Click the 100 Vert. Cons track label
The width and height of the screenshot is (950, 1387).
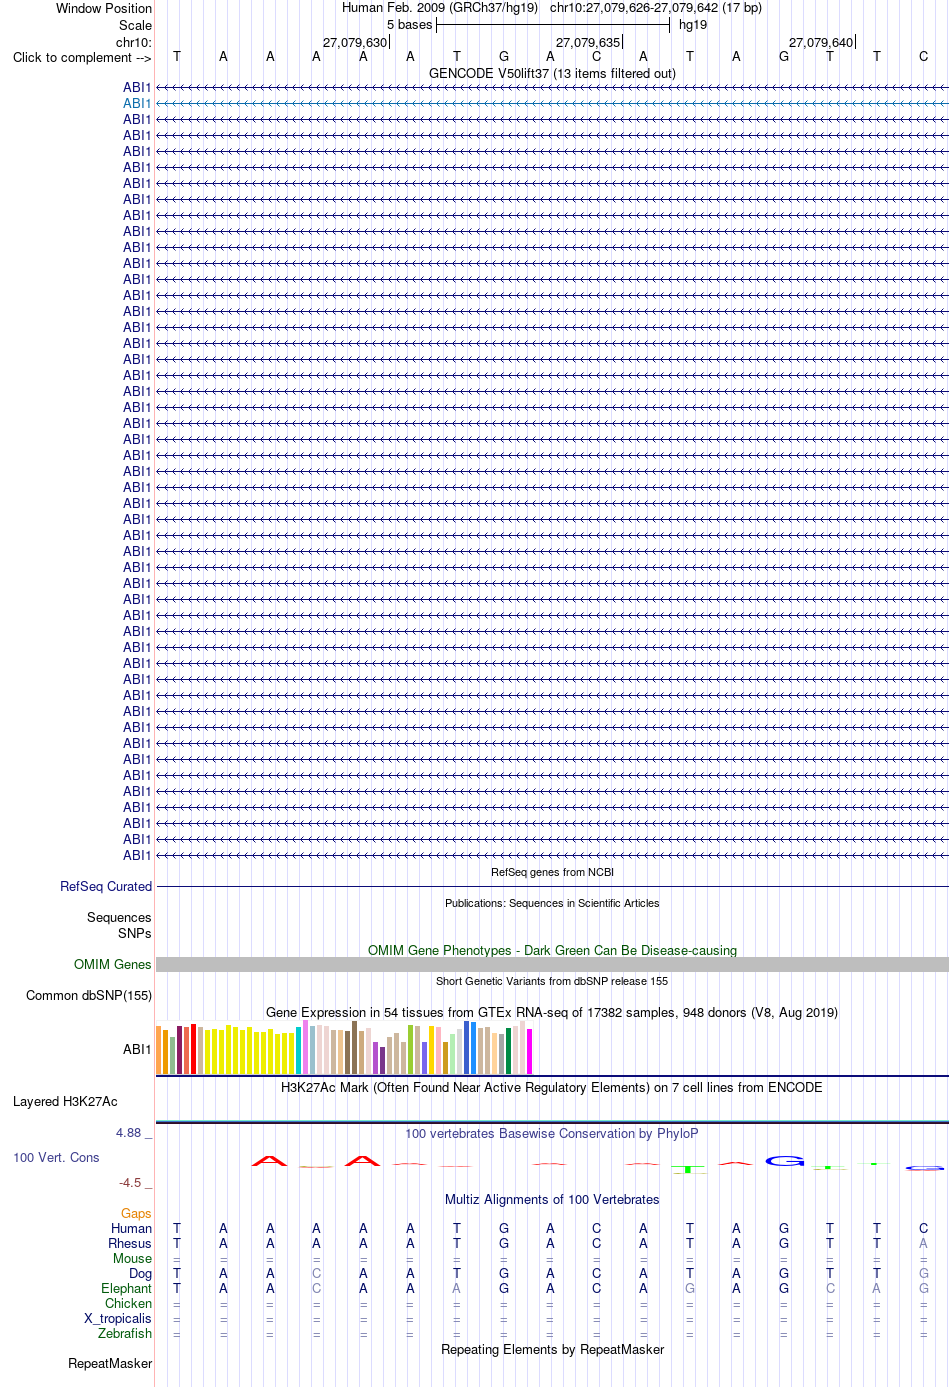point(56,1157)
